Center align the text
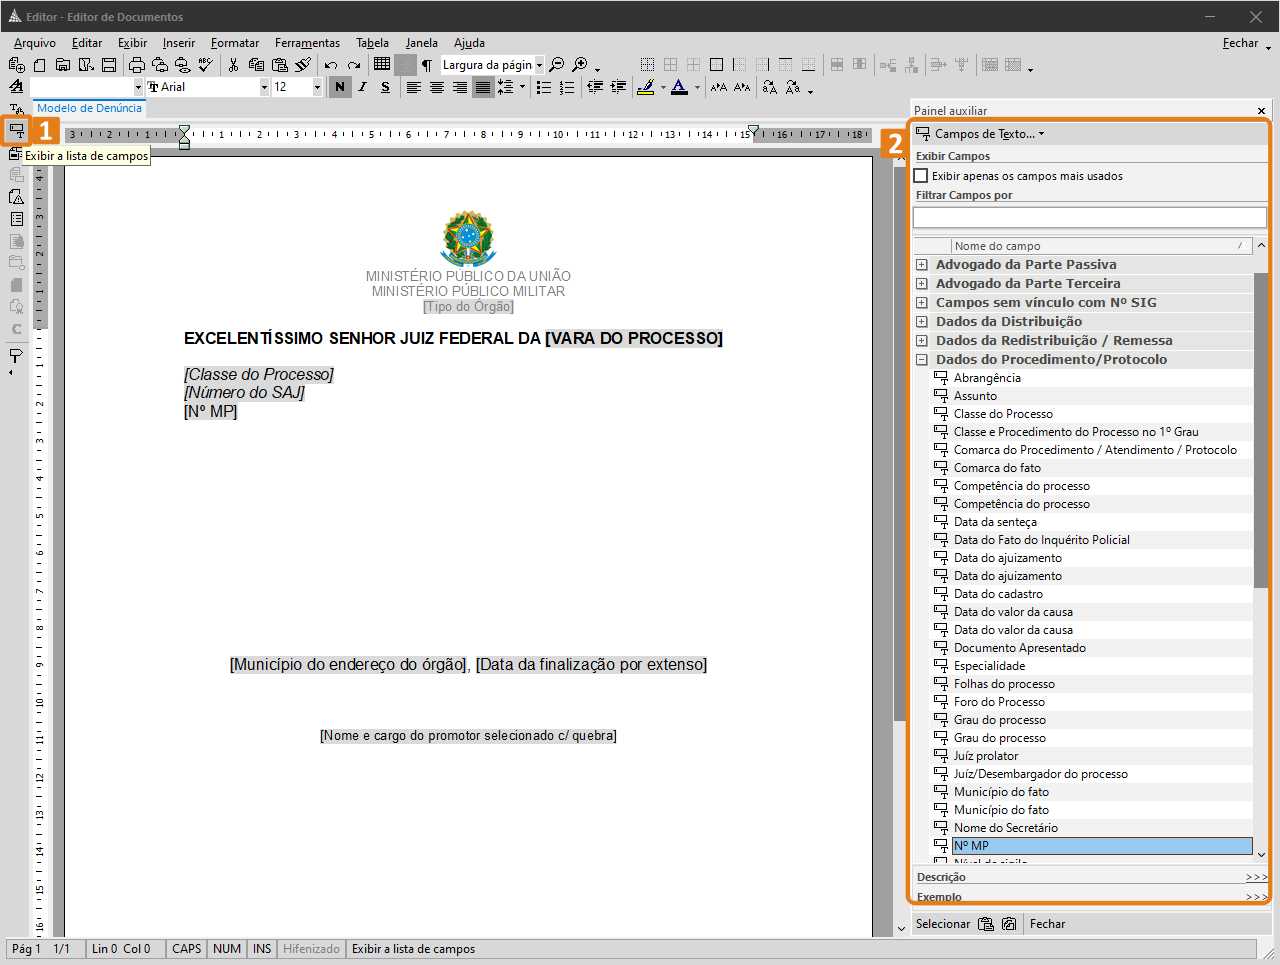This screenshot has width=1280, height=965. point(436,87)
